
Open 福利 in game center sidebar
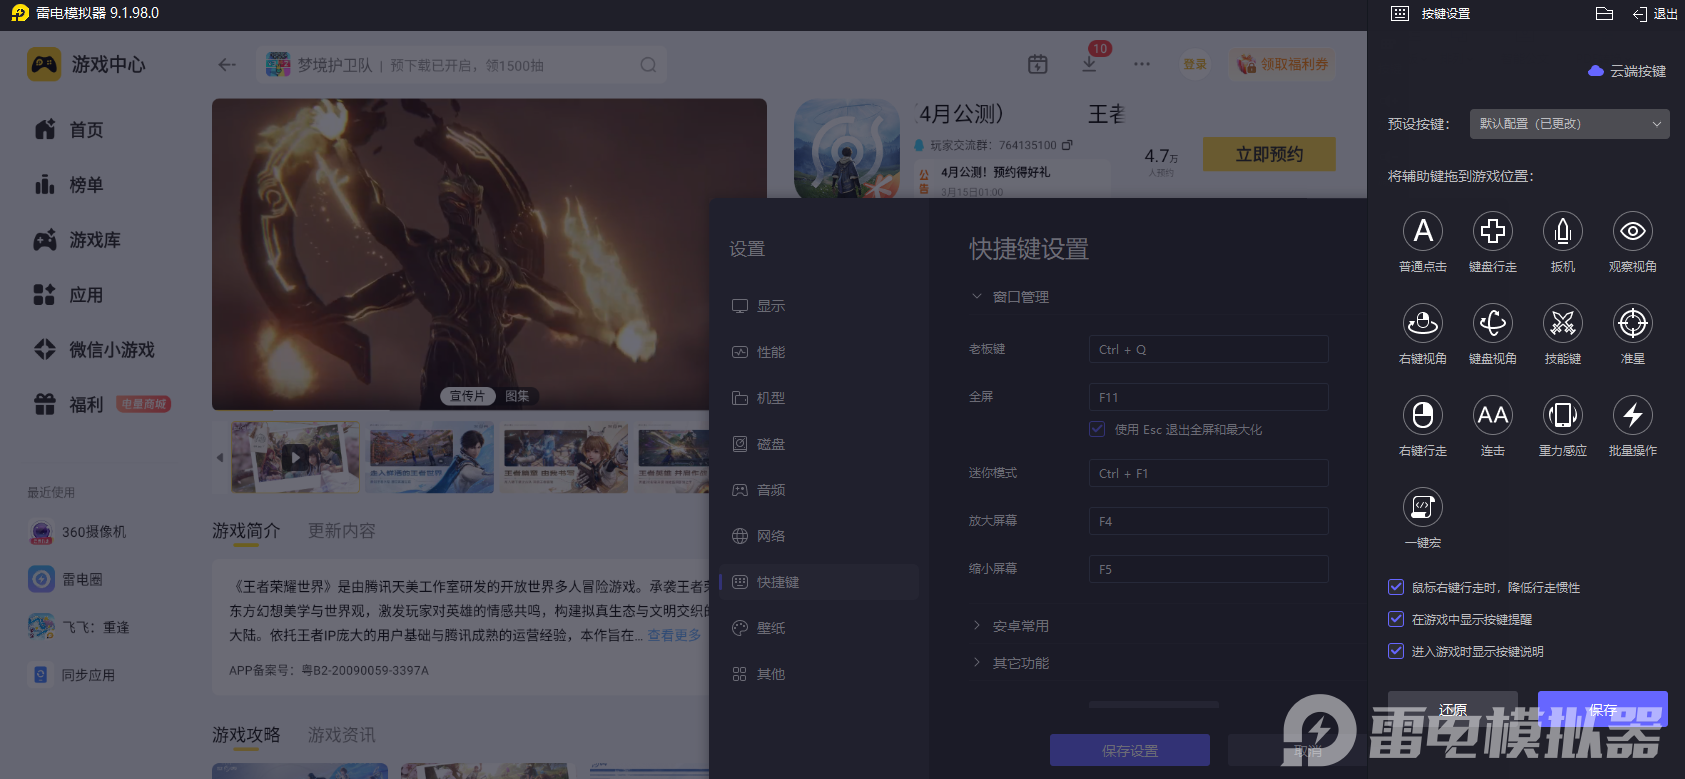point(69,405)
